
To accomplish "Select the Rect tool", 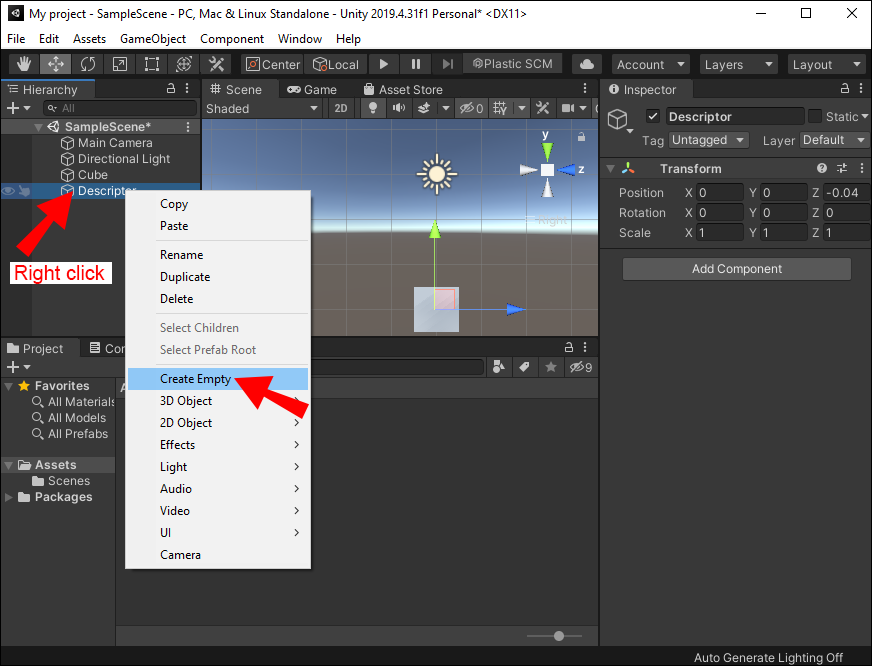I will point(152,64).
